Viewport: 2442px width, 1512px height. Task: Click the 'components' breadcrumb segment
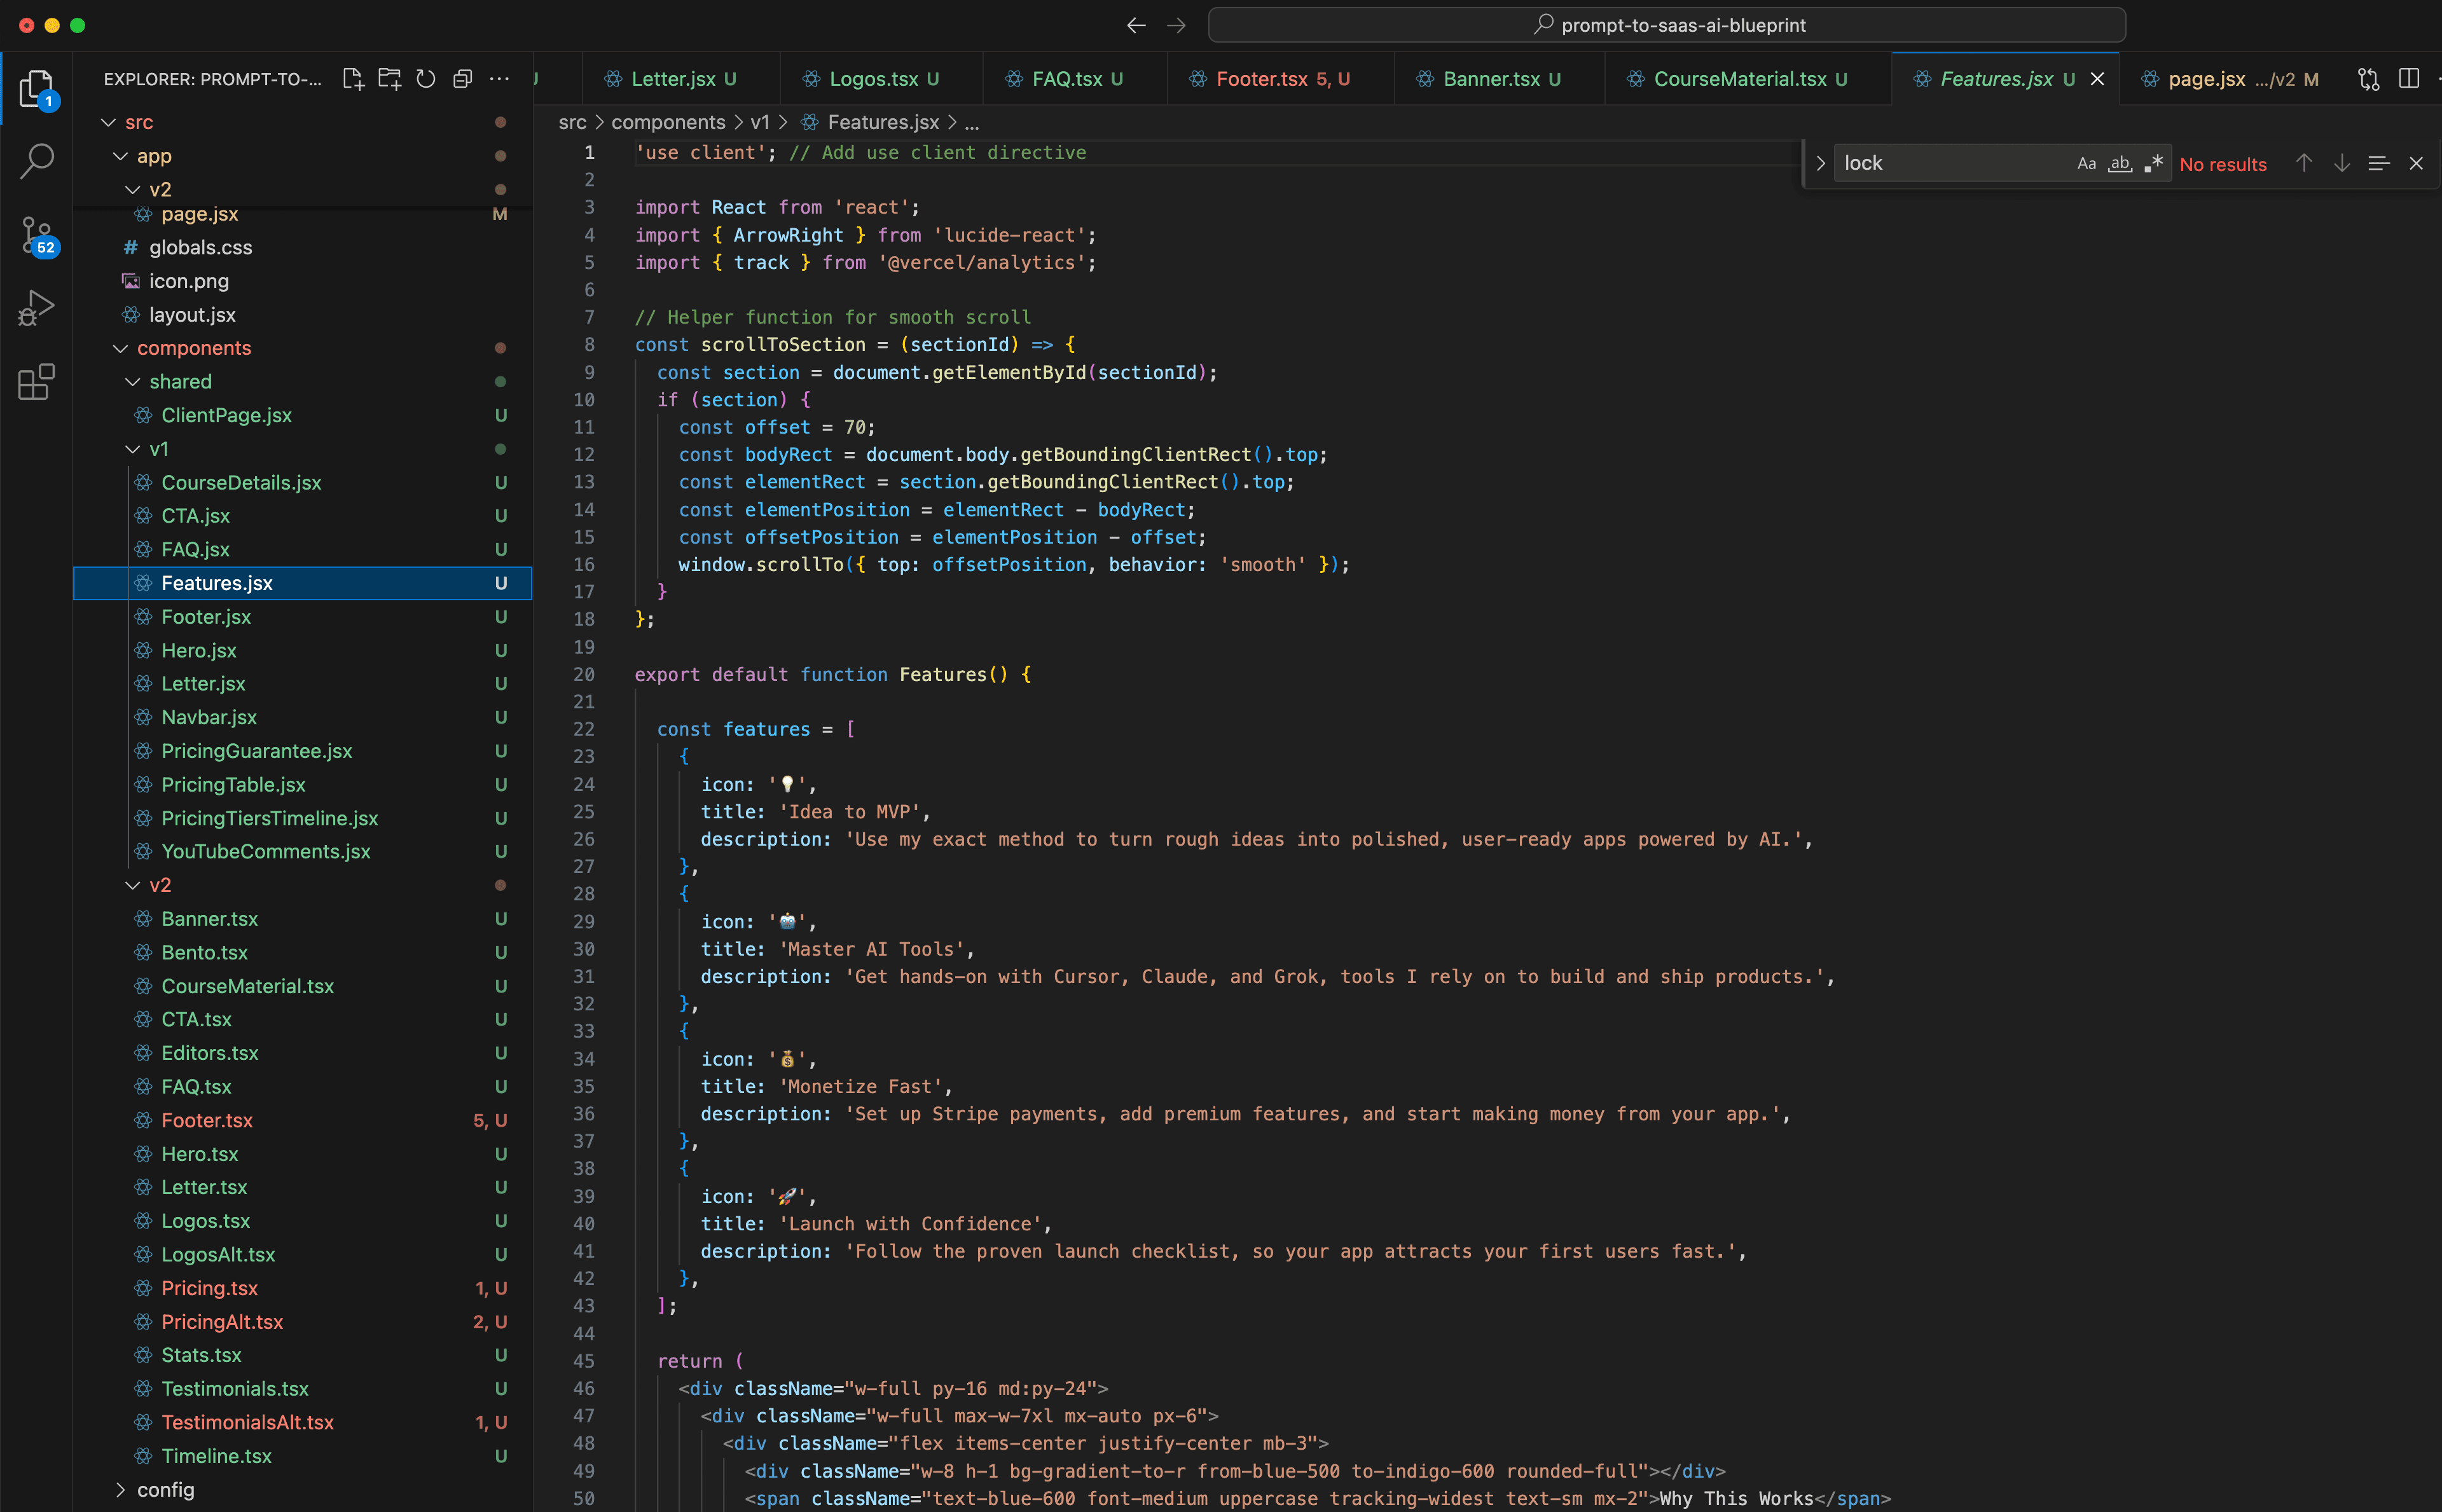[x=668, y=122]
